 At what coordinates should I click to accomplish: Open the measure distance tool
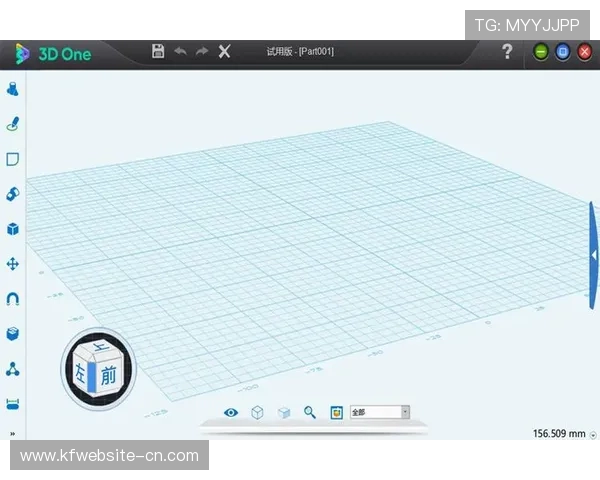pos(13,404)
